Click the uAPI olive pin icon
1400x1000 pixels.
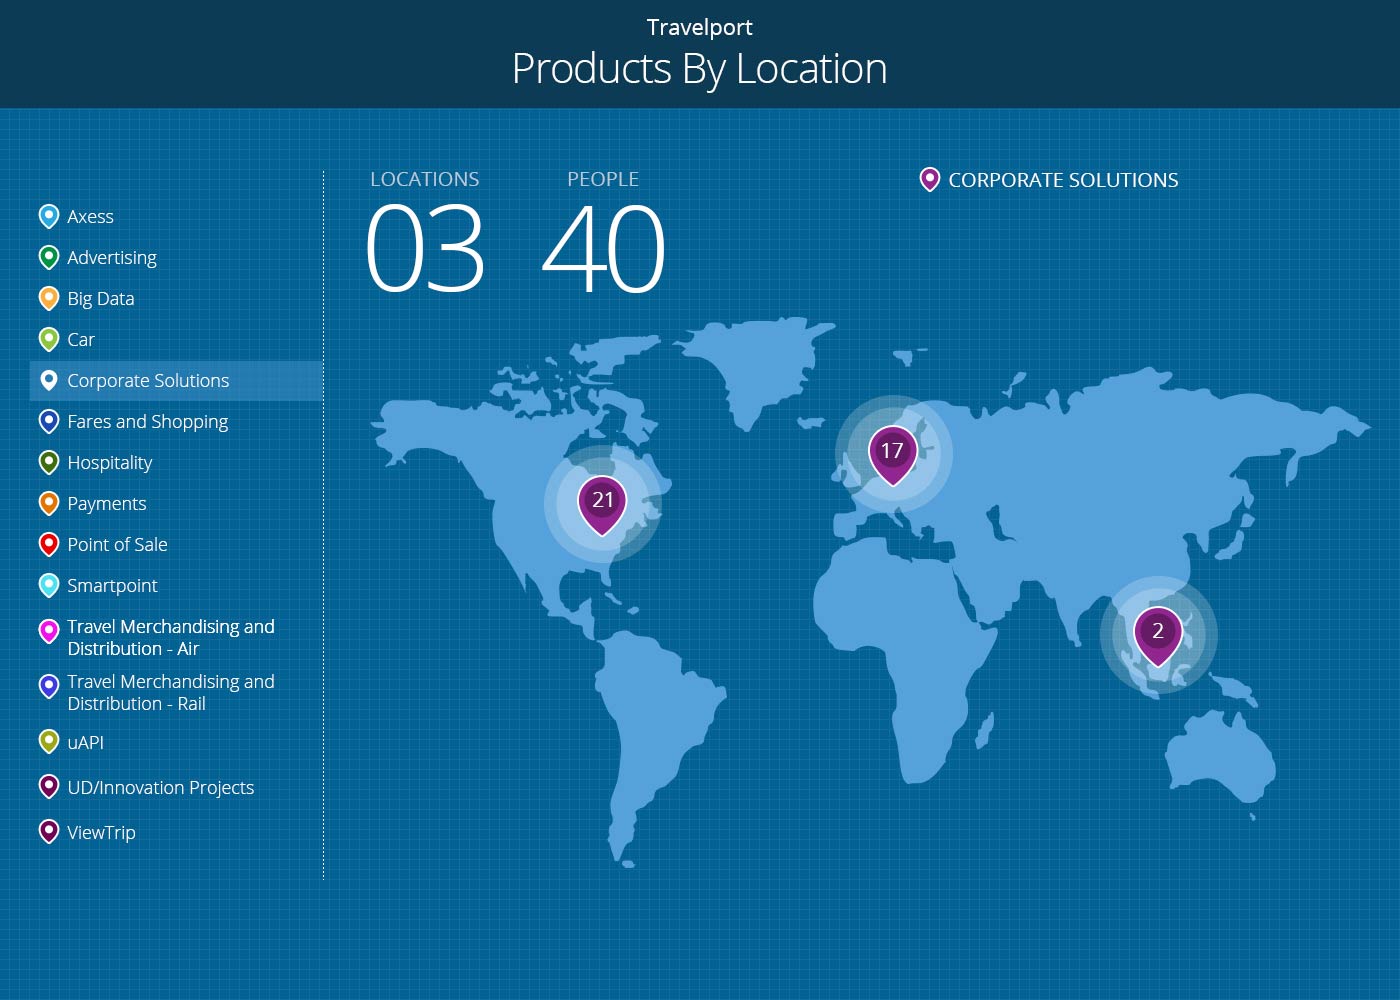pyautogui.click(x=48, y=741)
